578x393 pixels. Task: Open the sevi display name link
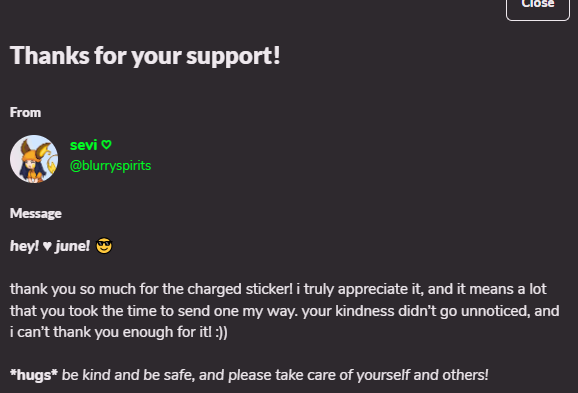click(x=84, y=145)
